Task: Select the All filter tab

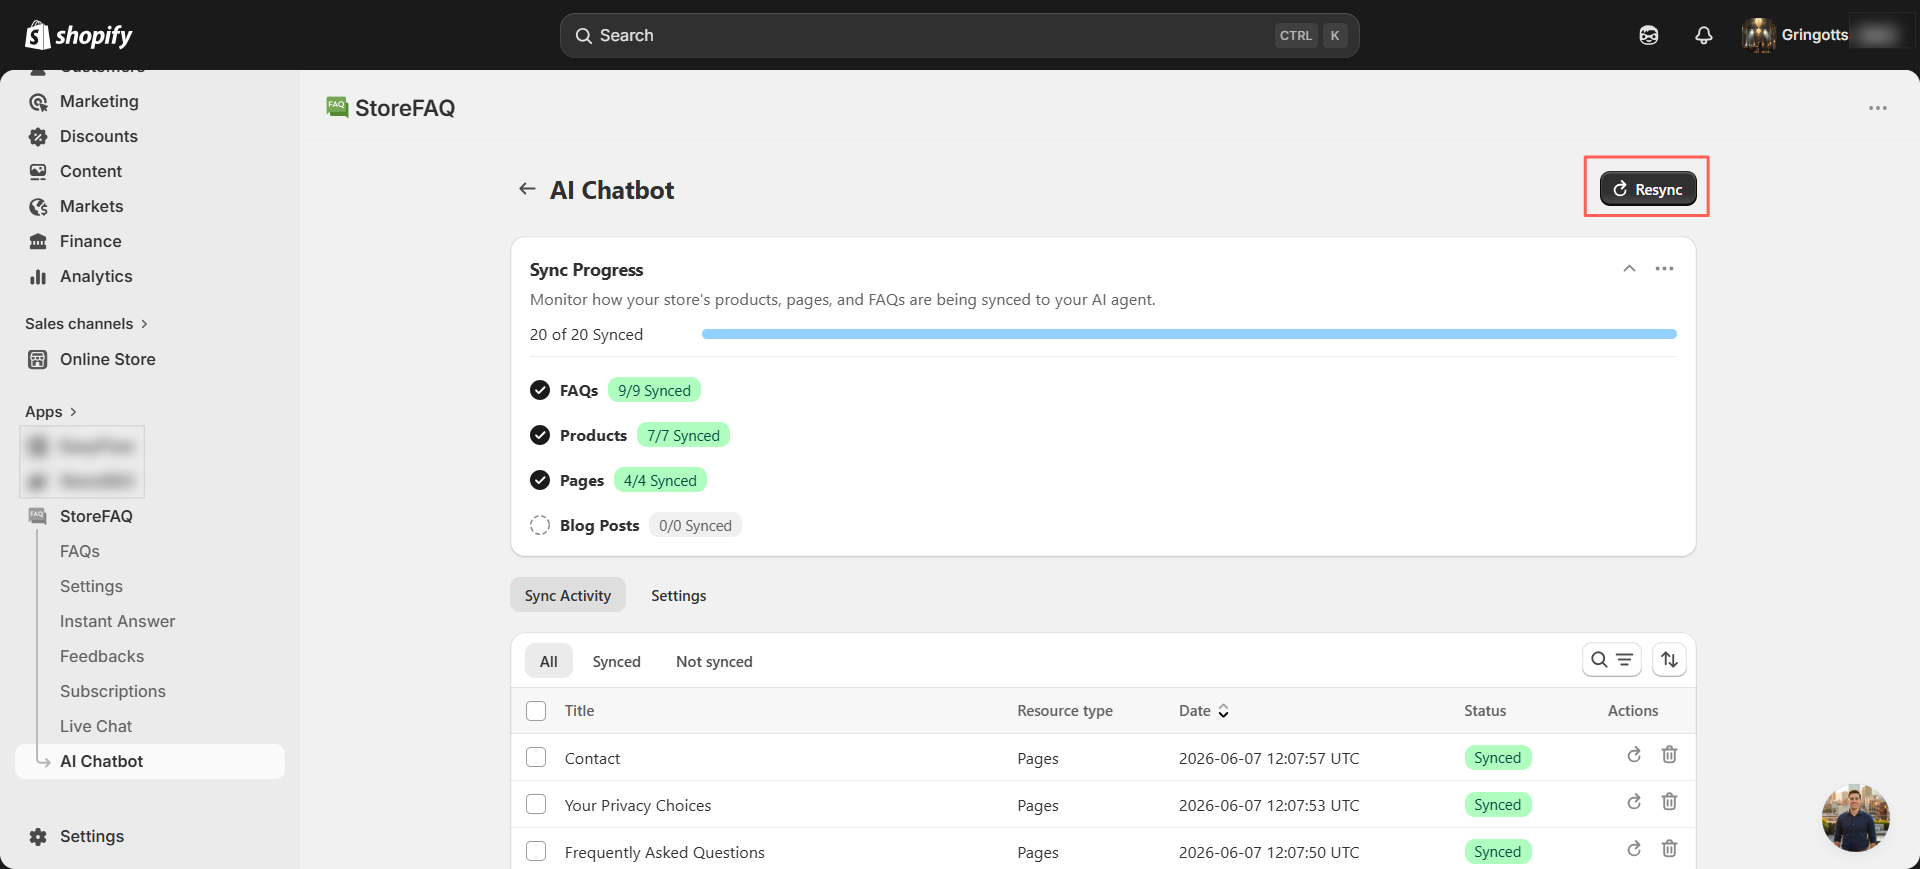Action: [549, 661]
